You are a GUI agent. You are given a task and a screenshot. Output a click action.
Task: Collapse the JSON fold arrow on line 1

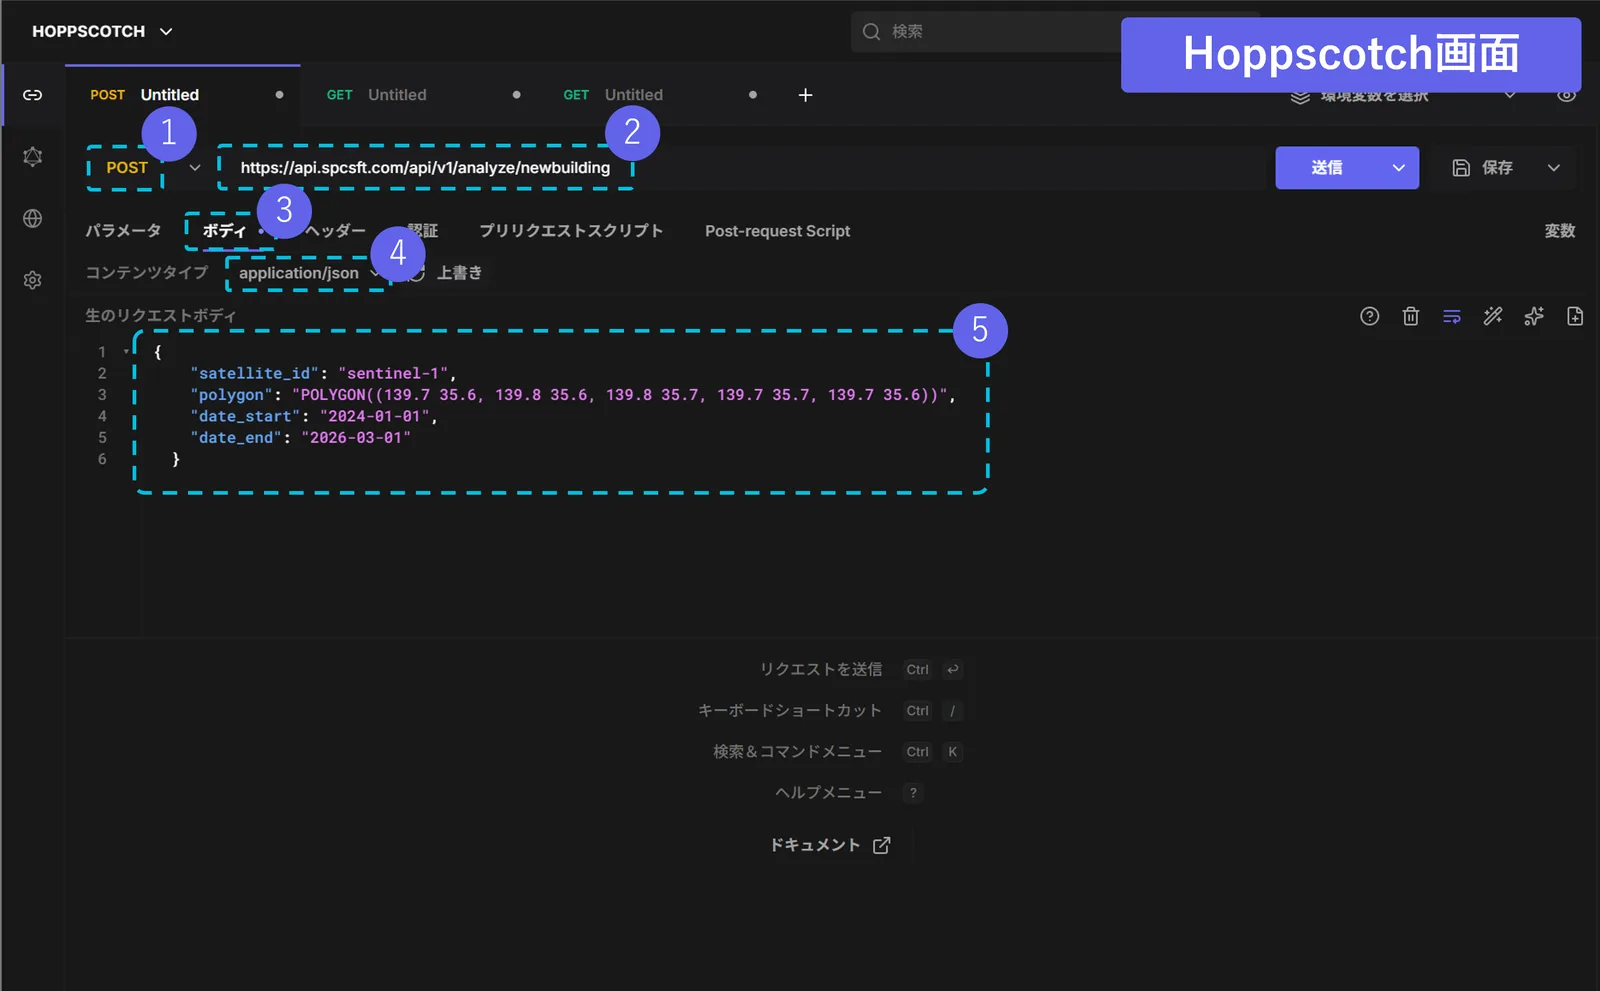coord(126,352)
